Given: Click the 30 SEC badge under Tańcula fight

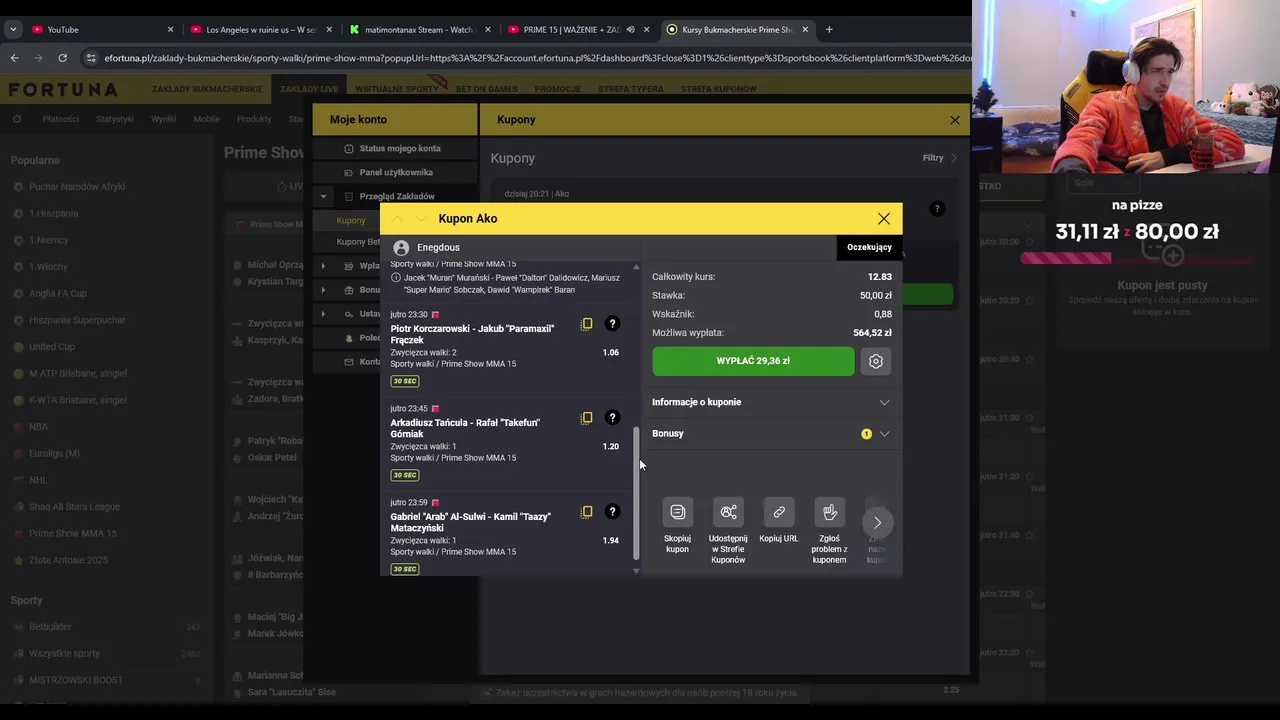Looking at the screenshot, I should pos(405,475).
